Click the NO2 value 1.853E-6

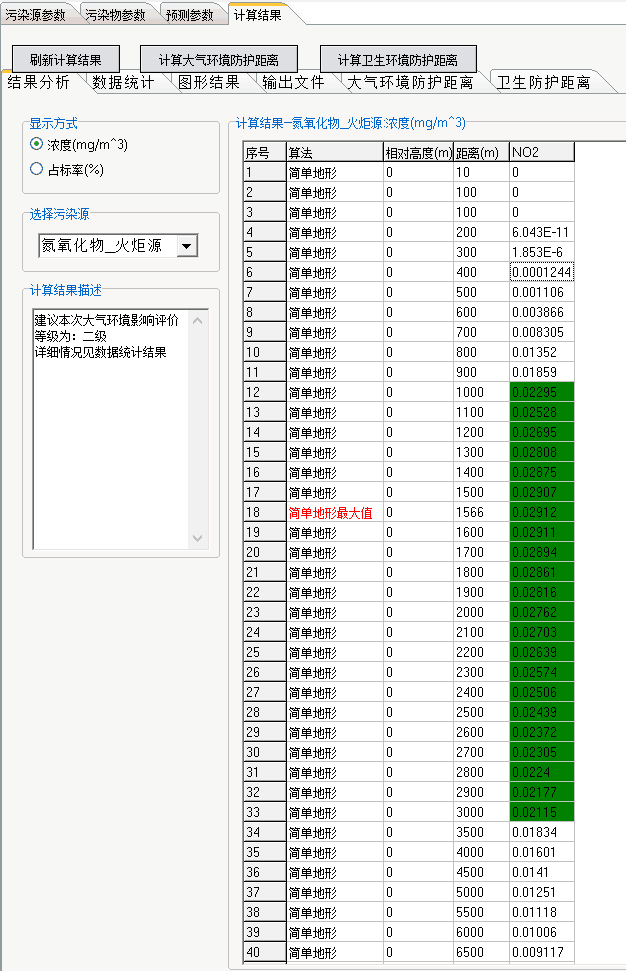pos(542,252)
